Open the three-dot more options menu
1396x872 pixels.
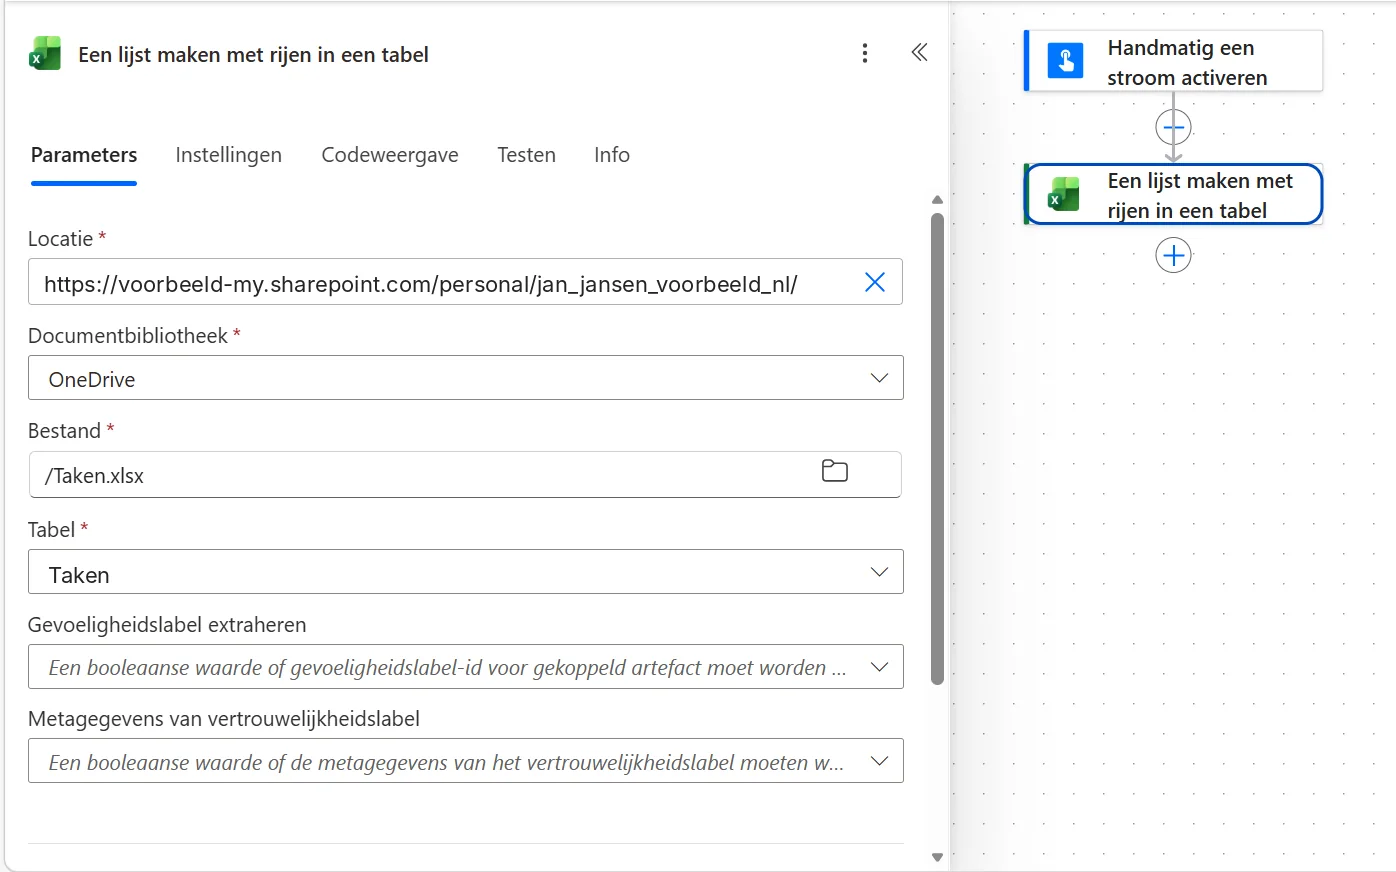click(x=865, y=54)
